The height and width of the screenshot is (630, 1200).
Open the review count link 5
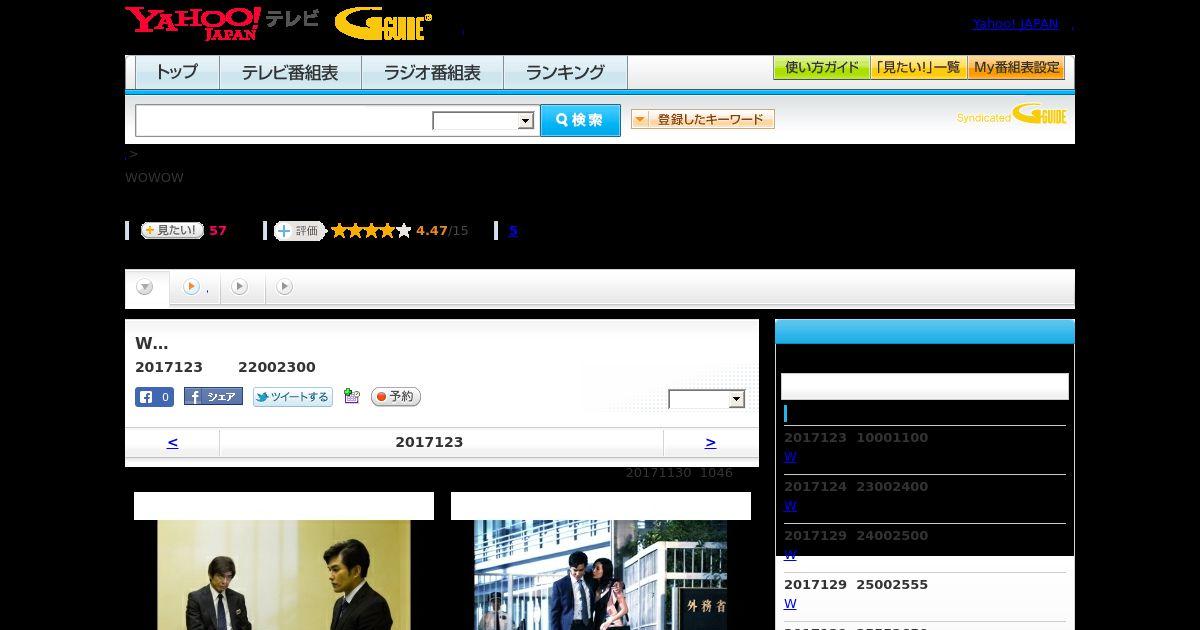(513, 231)
